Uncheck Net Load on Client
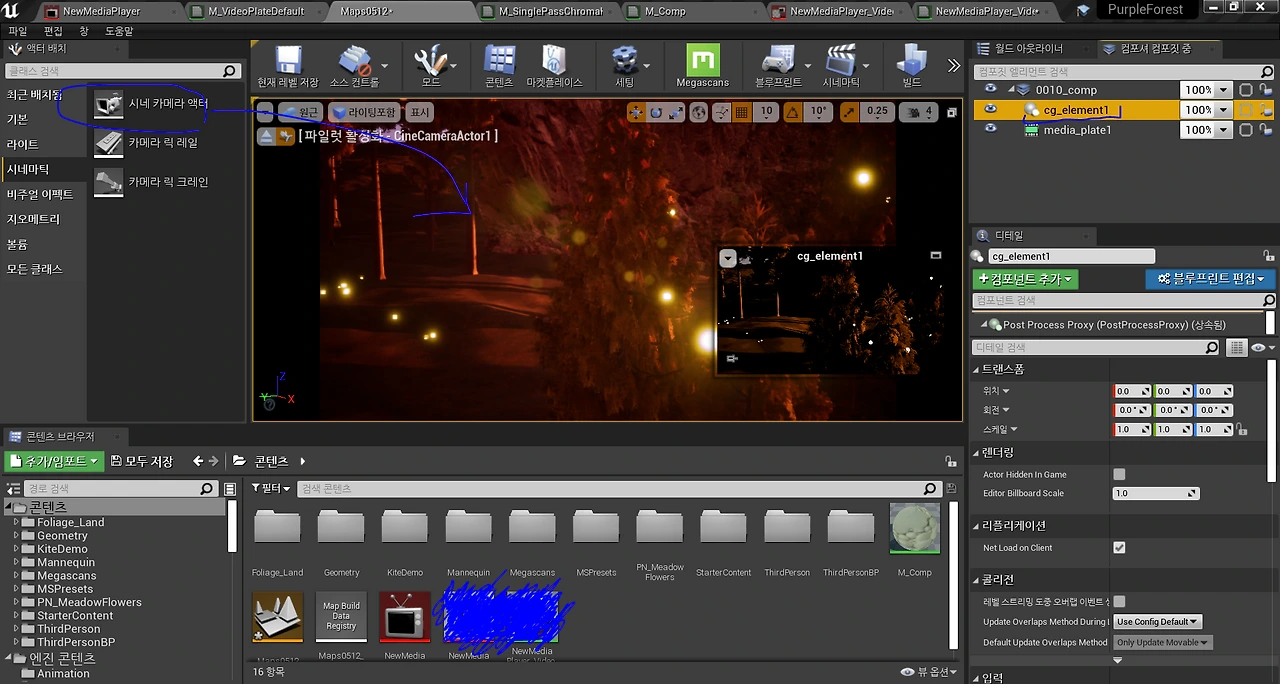The image size is (1280, 684). coord(1119,548)
